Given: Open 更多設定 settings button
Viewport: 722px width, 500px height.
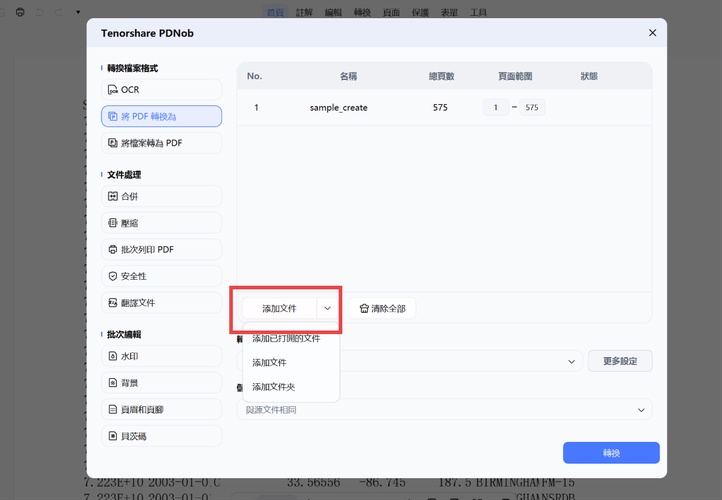Looking at the screenshot, I should click(x=620, y=361).
